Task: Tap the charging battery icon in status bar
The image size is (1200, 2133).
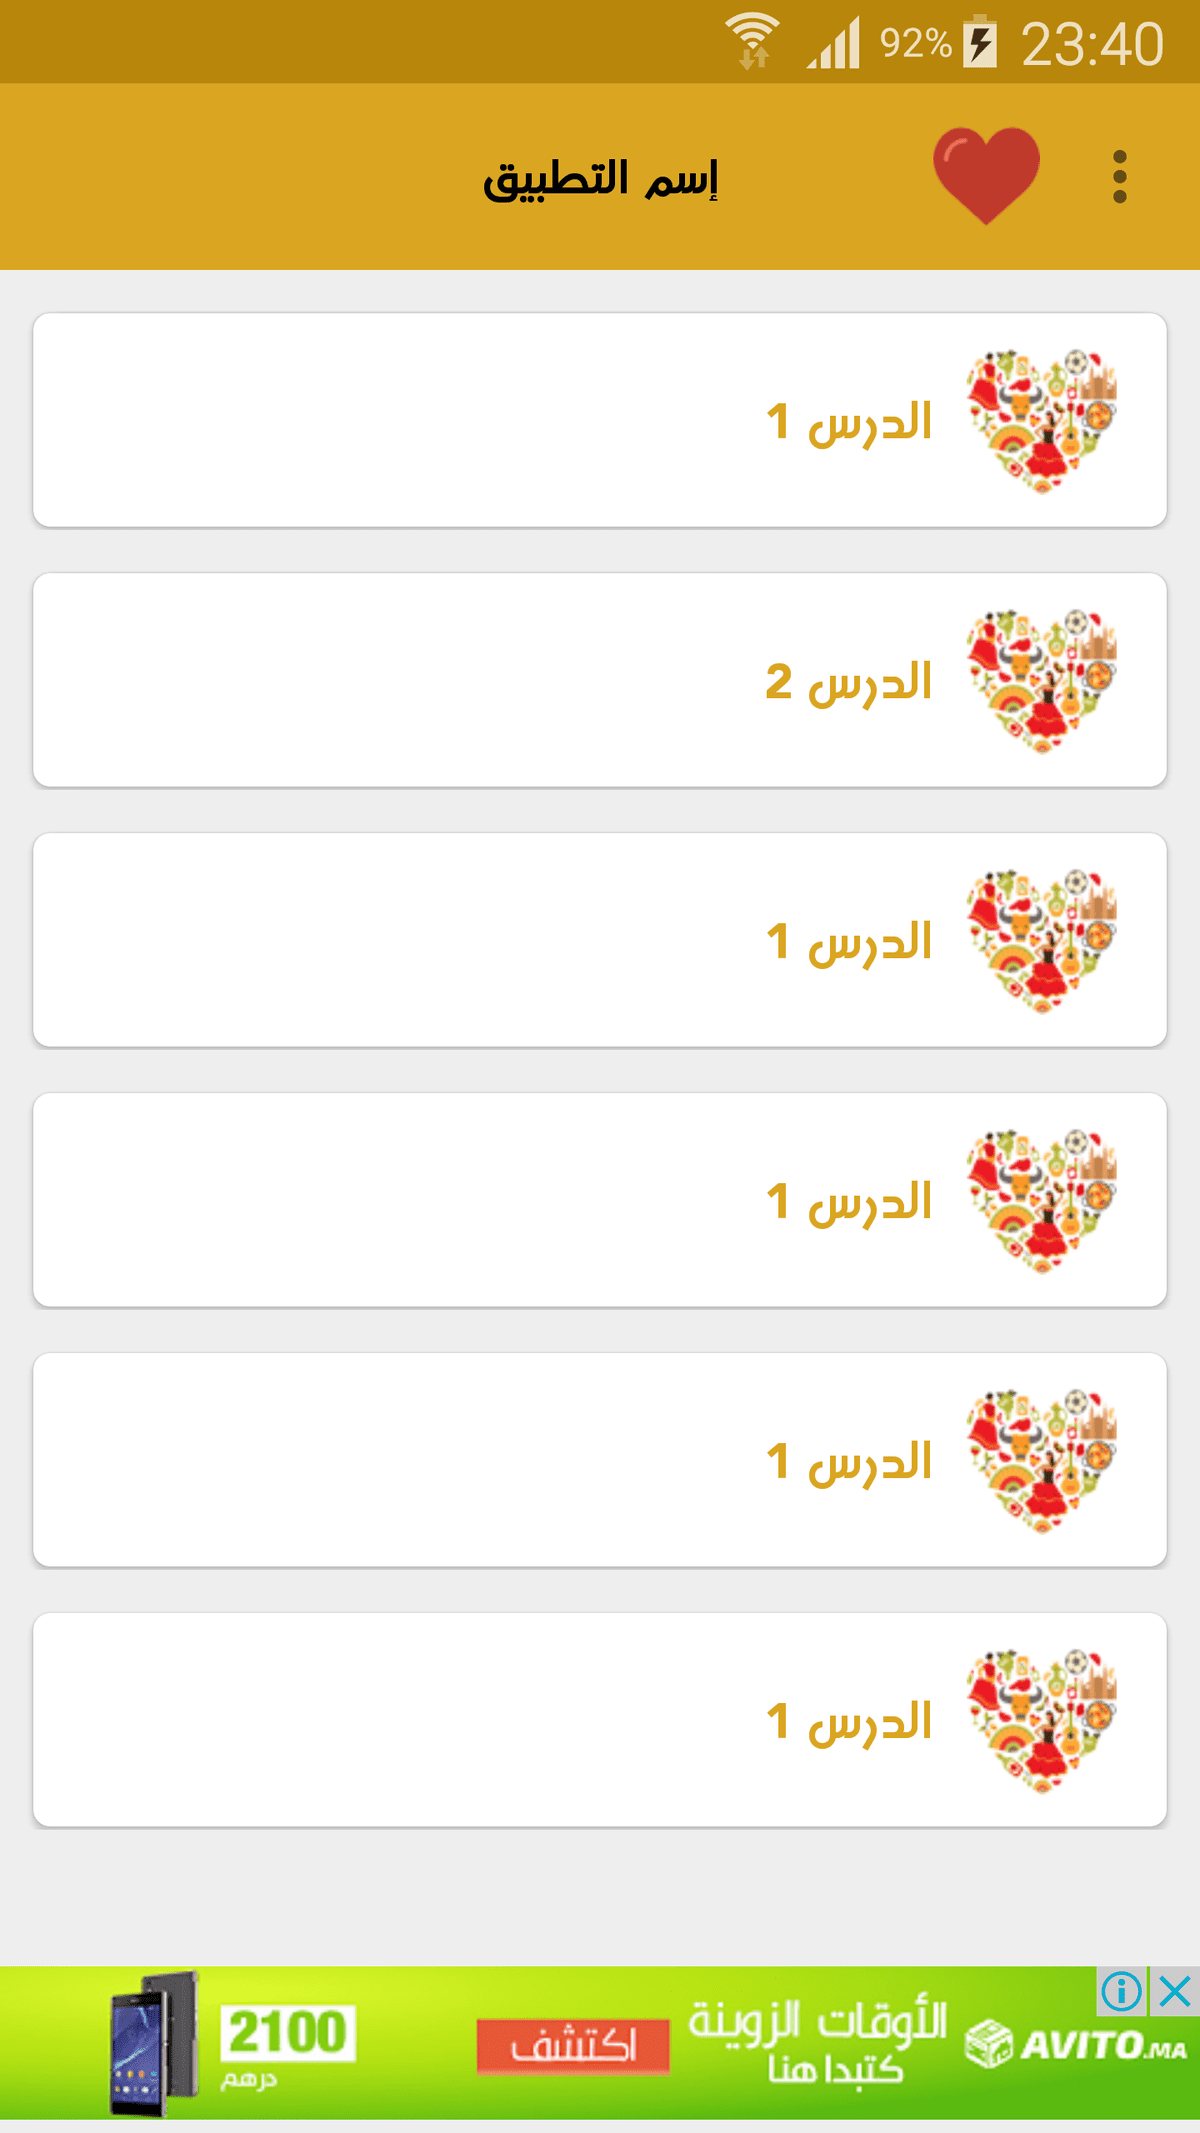Action: pyautogui.click(x=980, y=42)
